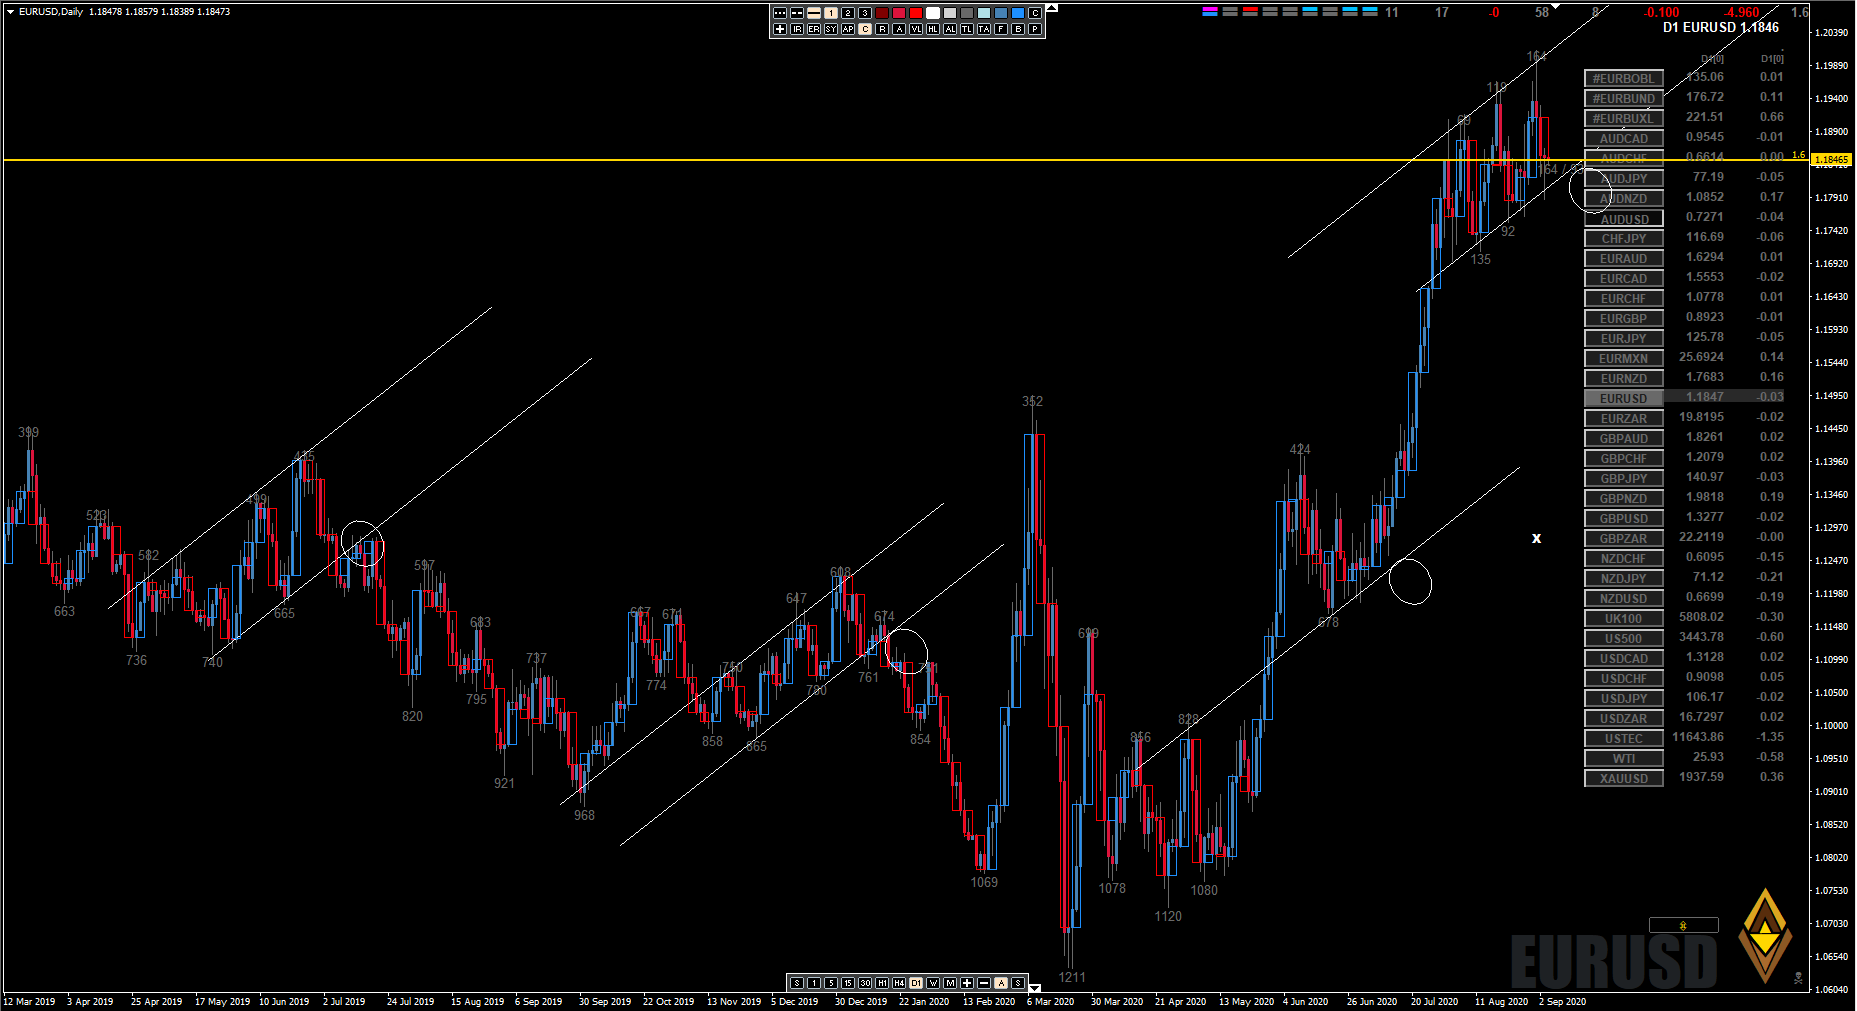This screenshot has height=1011, width=1857.
Task: Select the AL drawing tool
Action: 950,29
